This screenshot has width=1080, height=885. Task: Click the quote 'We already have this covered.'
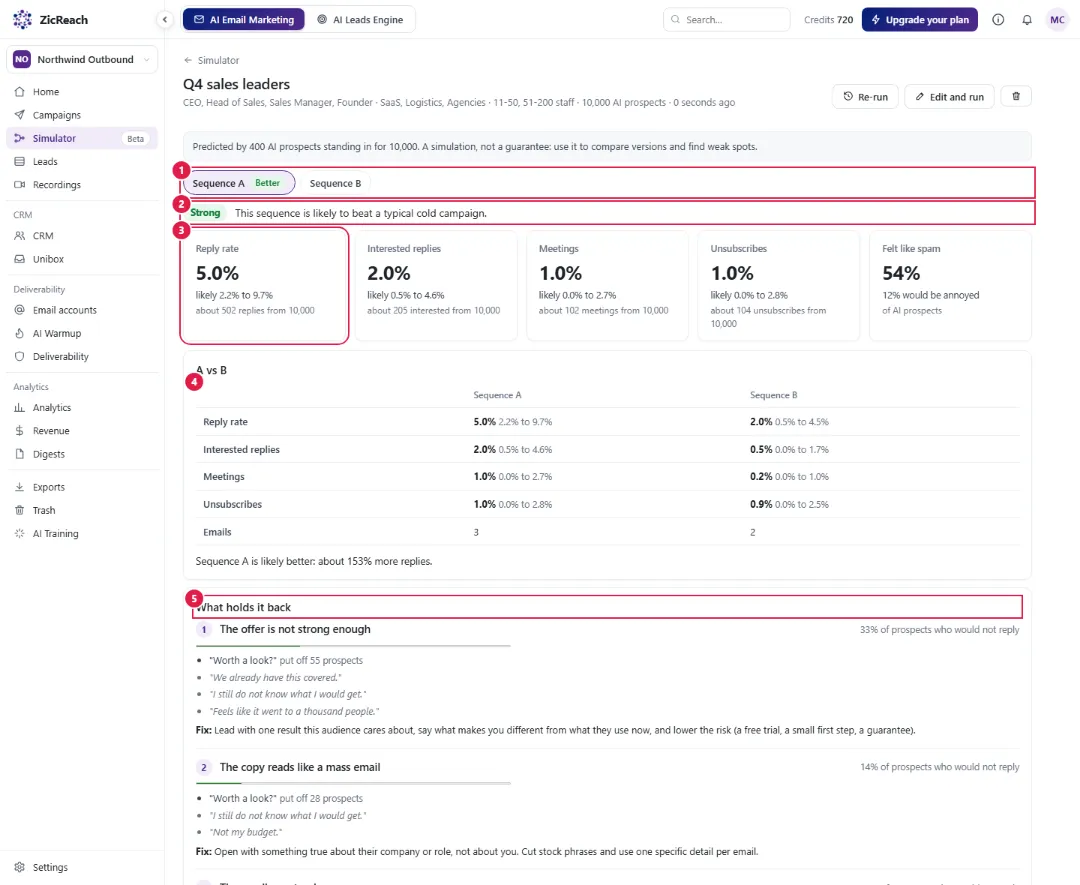click(x=276, y=678)
